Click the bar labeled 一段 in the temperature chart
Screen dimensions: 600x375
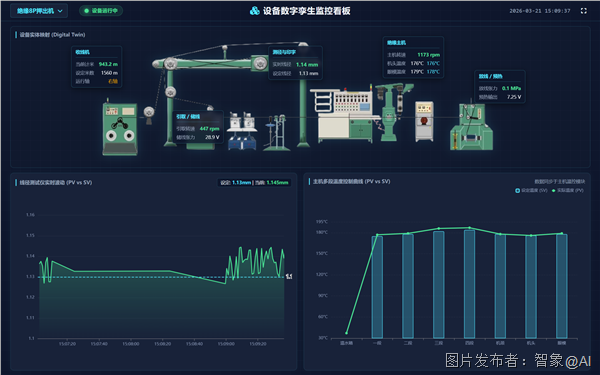point(377,287)
